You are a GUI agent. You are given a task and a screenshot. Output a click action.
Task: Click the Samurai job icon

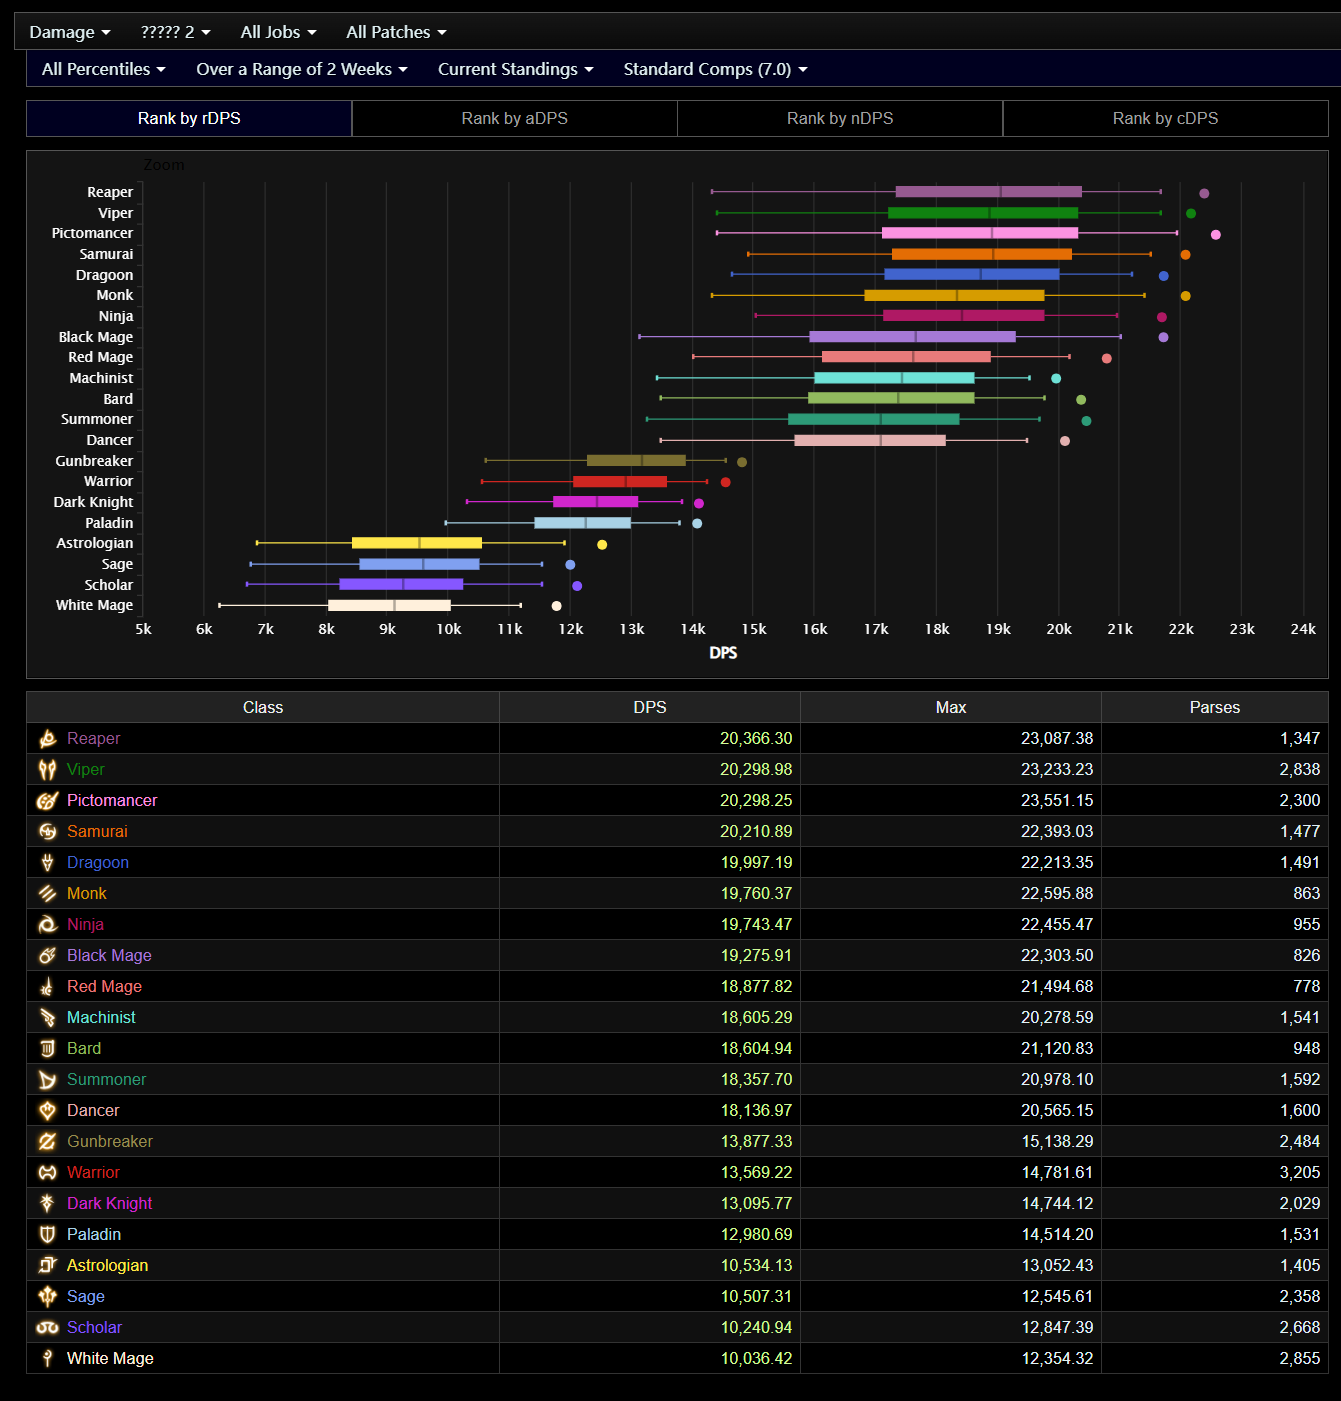click(47, 832)
